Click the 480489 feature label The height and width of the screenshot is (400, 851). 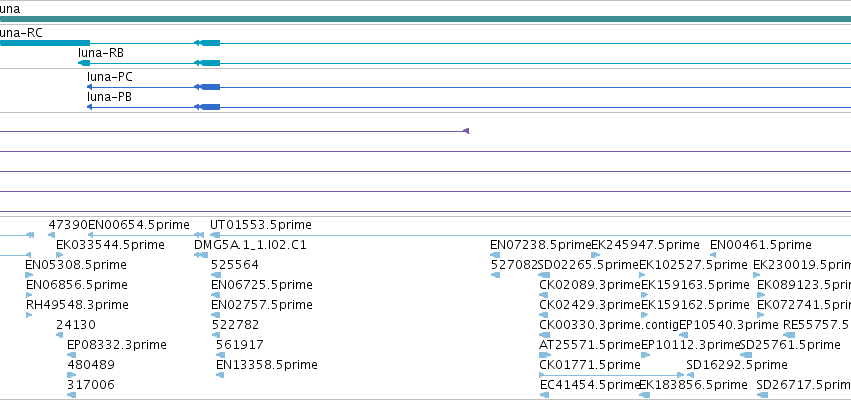91,365
